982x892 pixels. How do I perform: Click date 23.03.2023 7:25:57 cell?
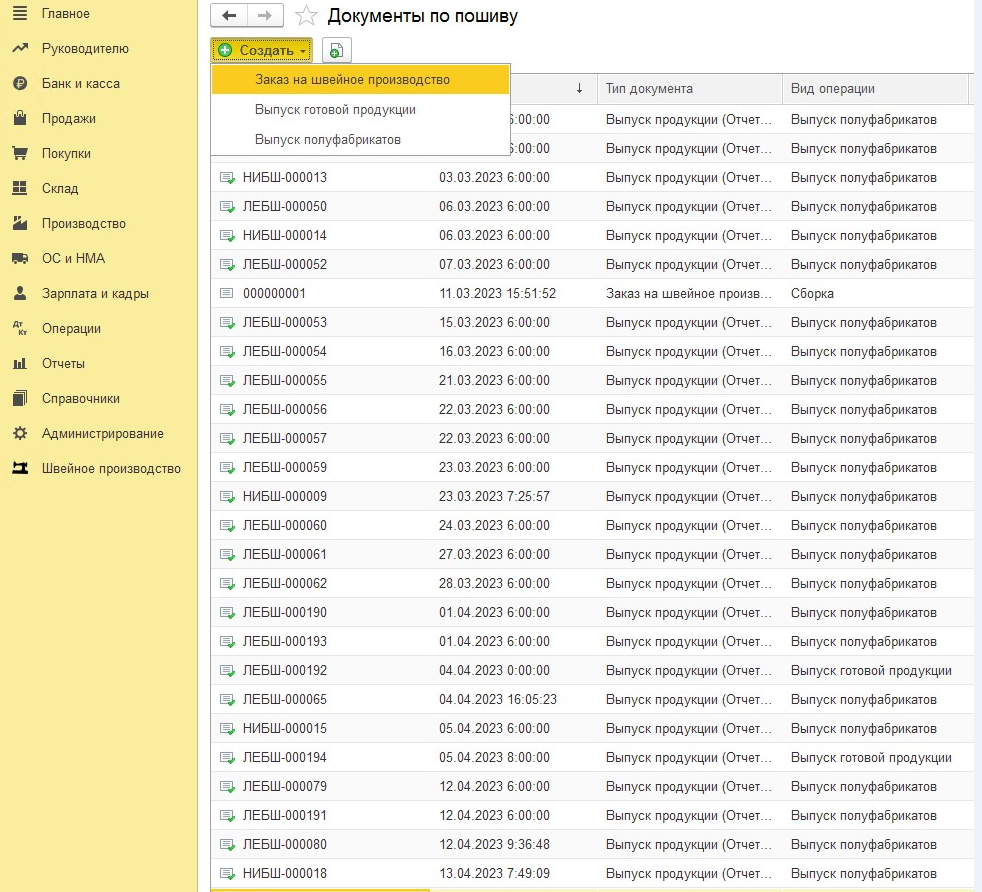pos(495,496)
